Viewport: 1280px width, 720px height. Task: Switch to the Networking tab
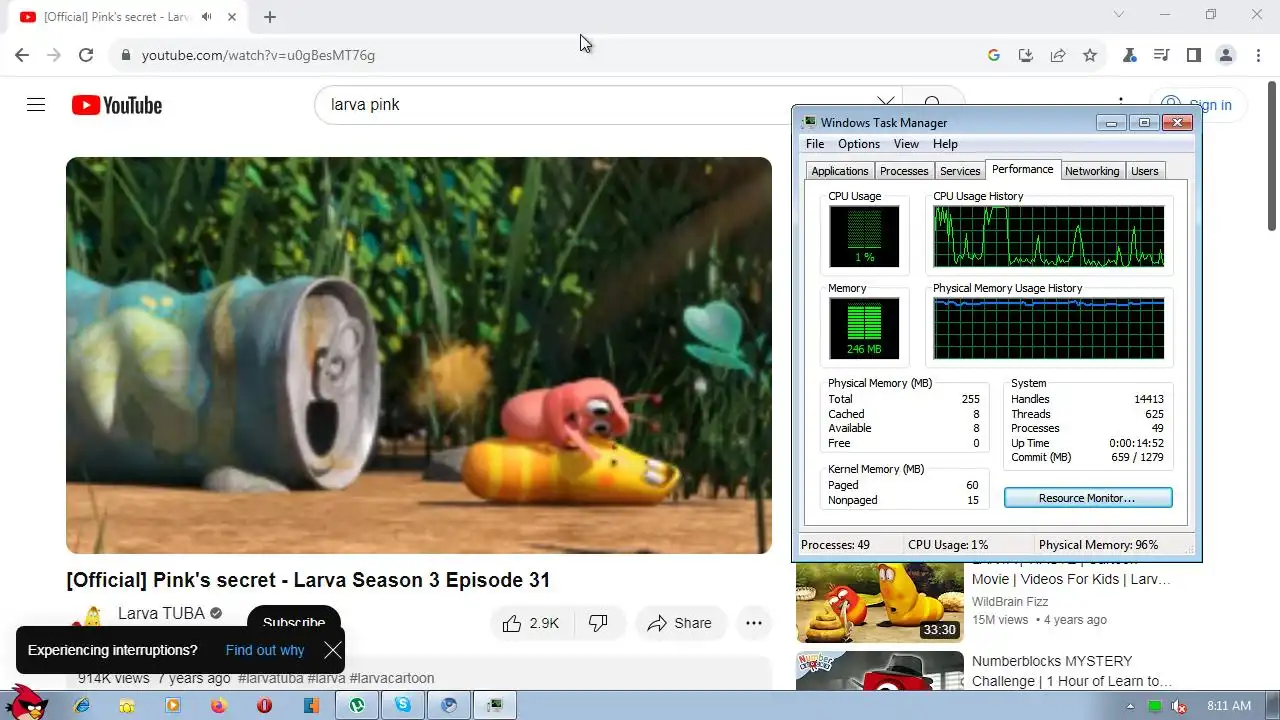(x=1092, y=171)
